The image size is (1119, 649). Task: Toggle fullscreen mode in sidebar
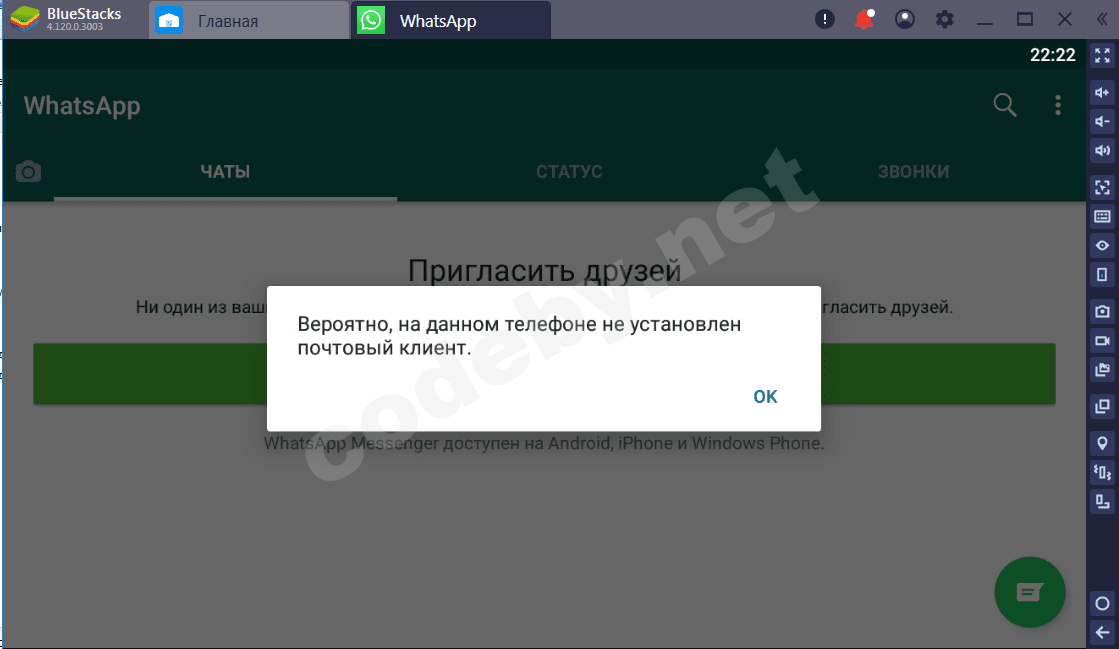(1103, 55)
